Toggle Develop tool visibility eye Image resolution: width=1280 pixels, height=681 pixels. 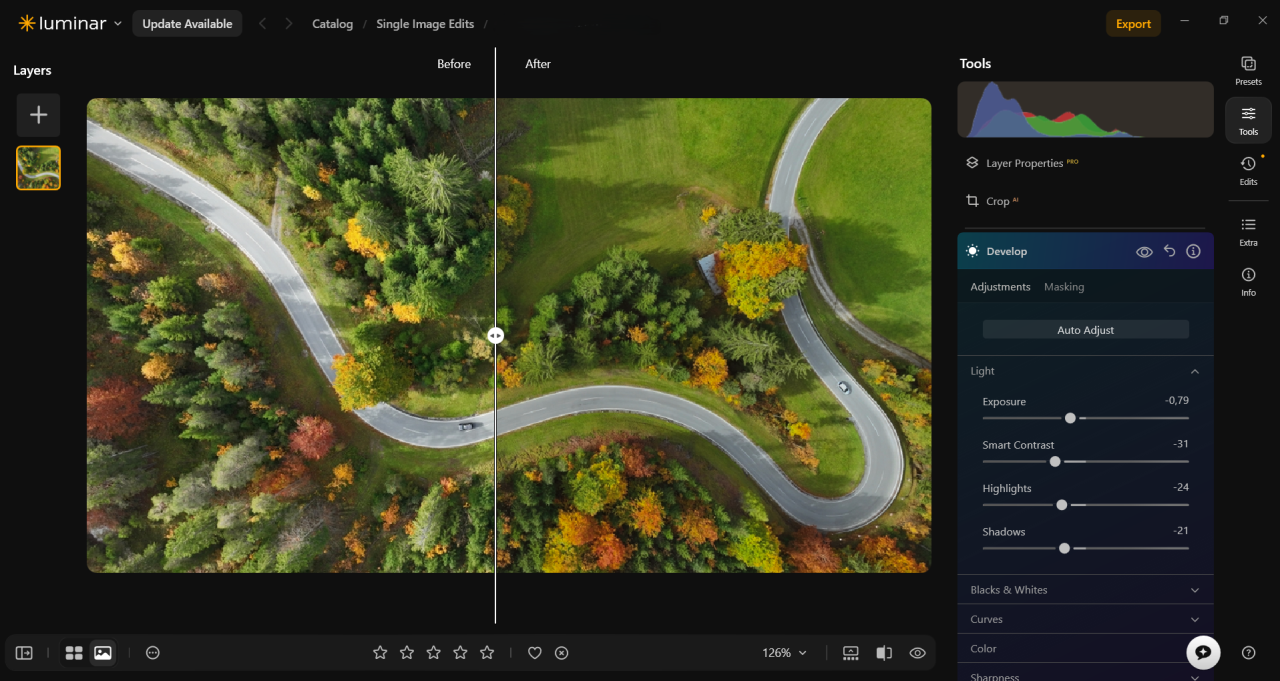(x=1144, y=252)
